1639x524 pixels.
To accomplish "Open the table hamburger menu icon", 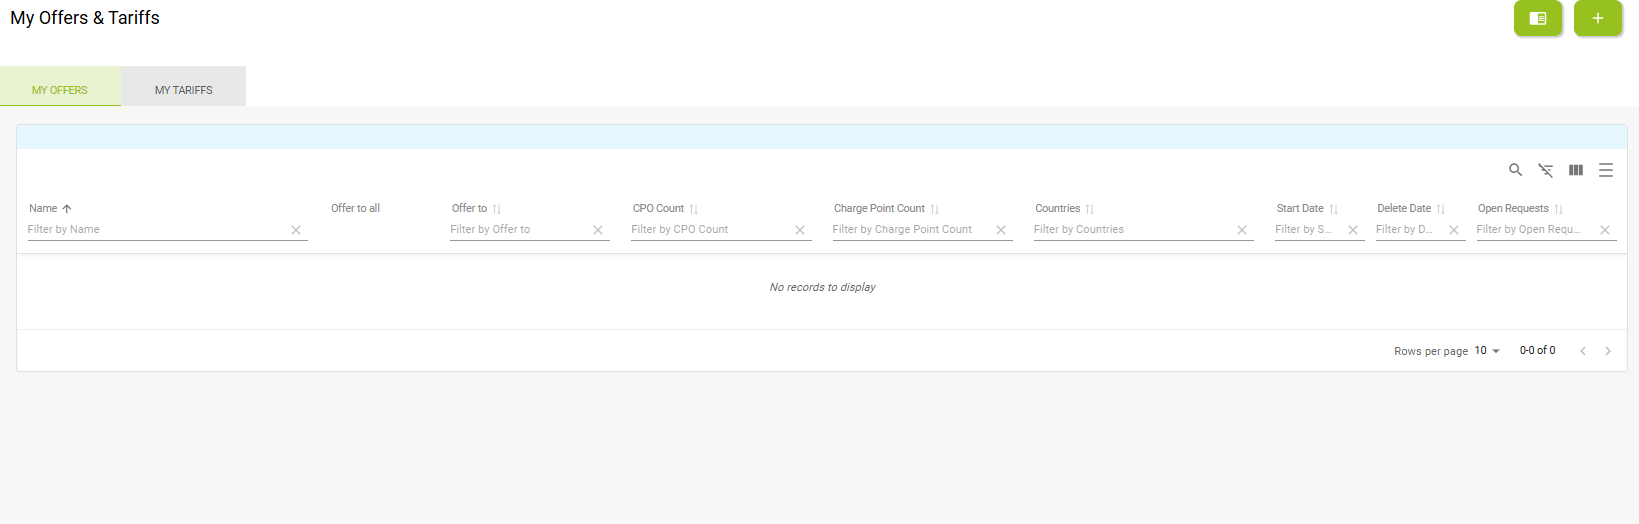I will click(x=1605, y=170).
